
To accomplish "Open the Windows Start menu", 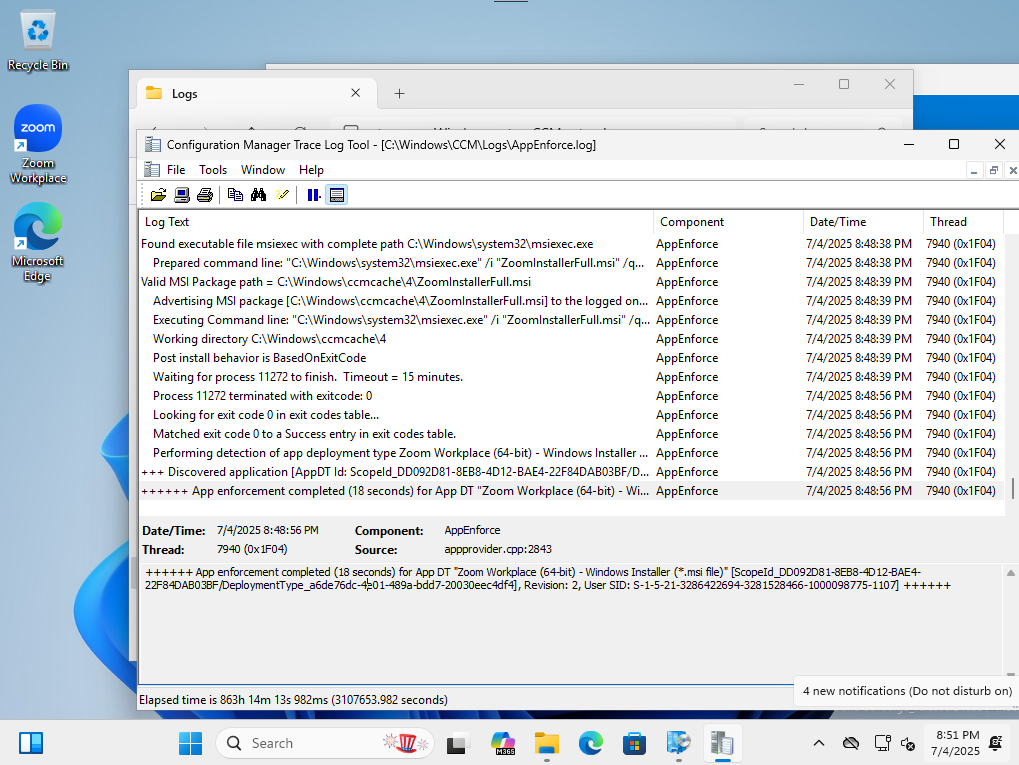I will click(x=190, y=743).
